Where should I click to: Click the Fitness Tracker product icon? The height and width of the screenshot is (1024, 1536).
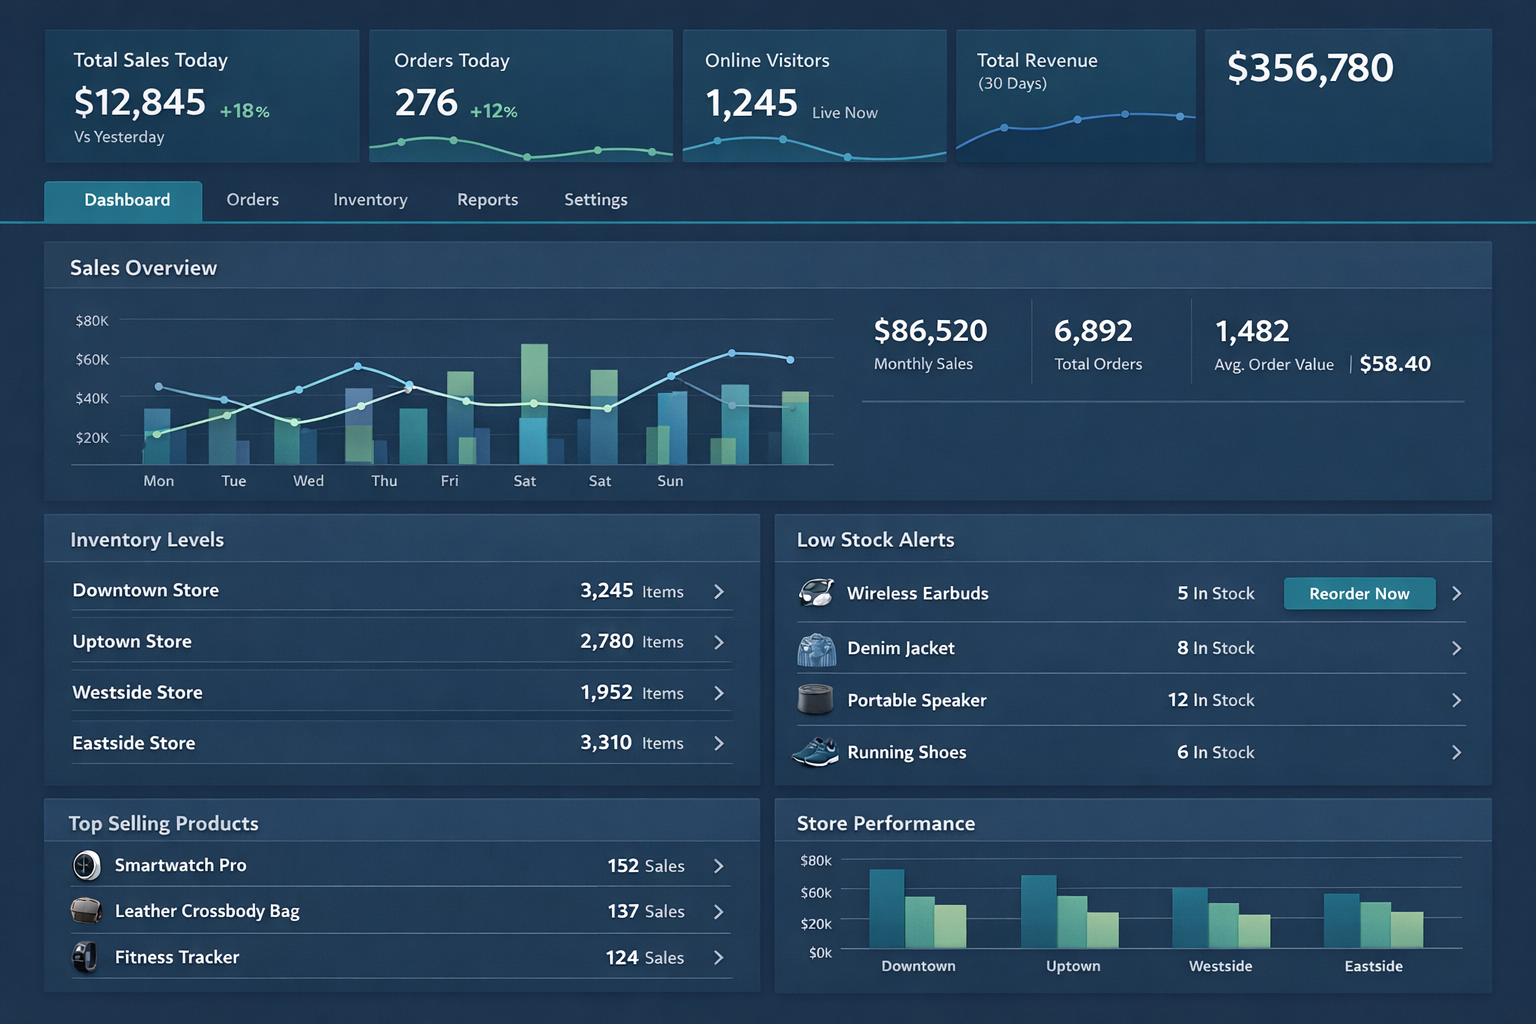[x=86, y=957]
